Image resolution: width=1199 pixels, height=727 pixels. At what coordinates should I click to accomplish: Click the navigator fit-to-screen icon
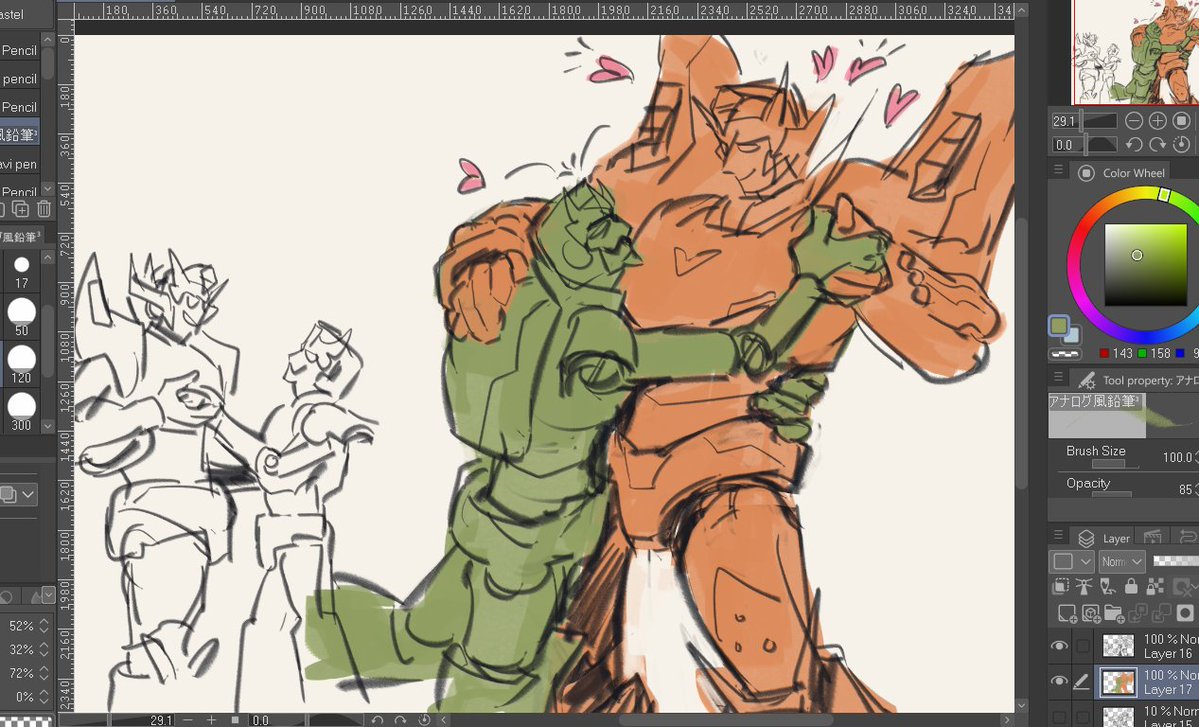(x=1181, y=121)
